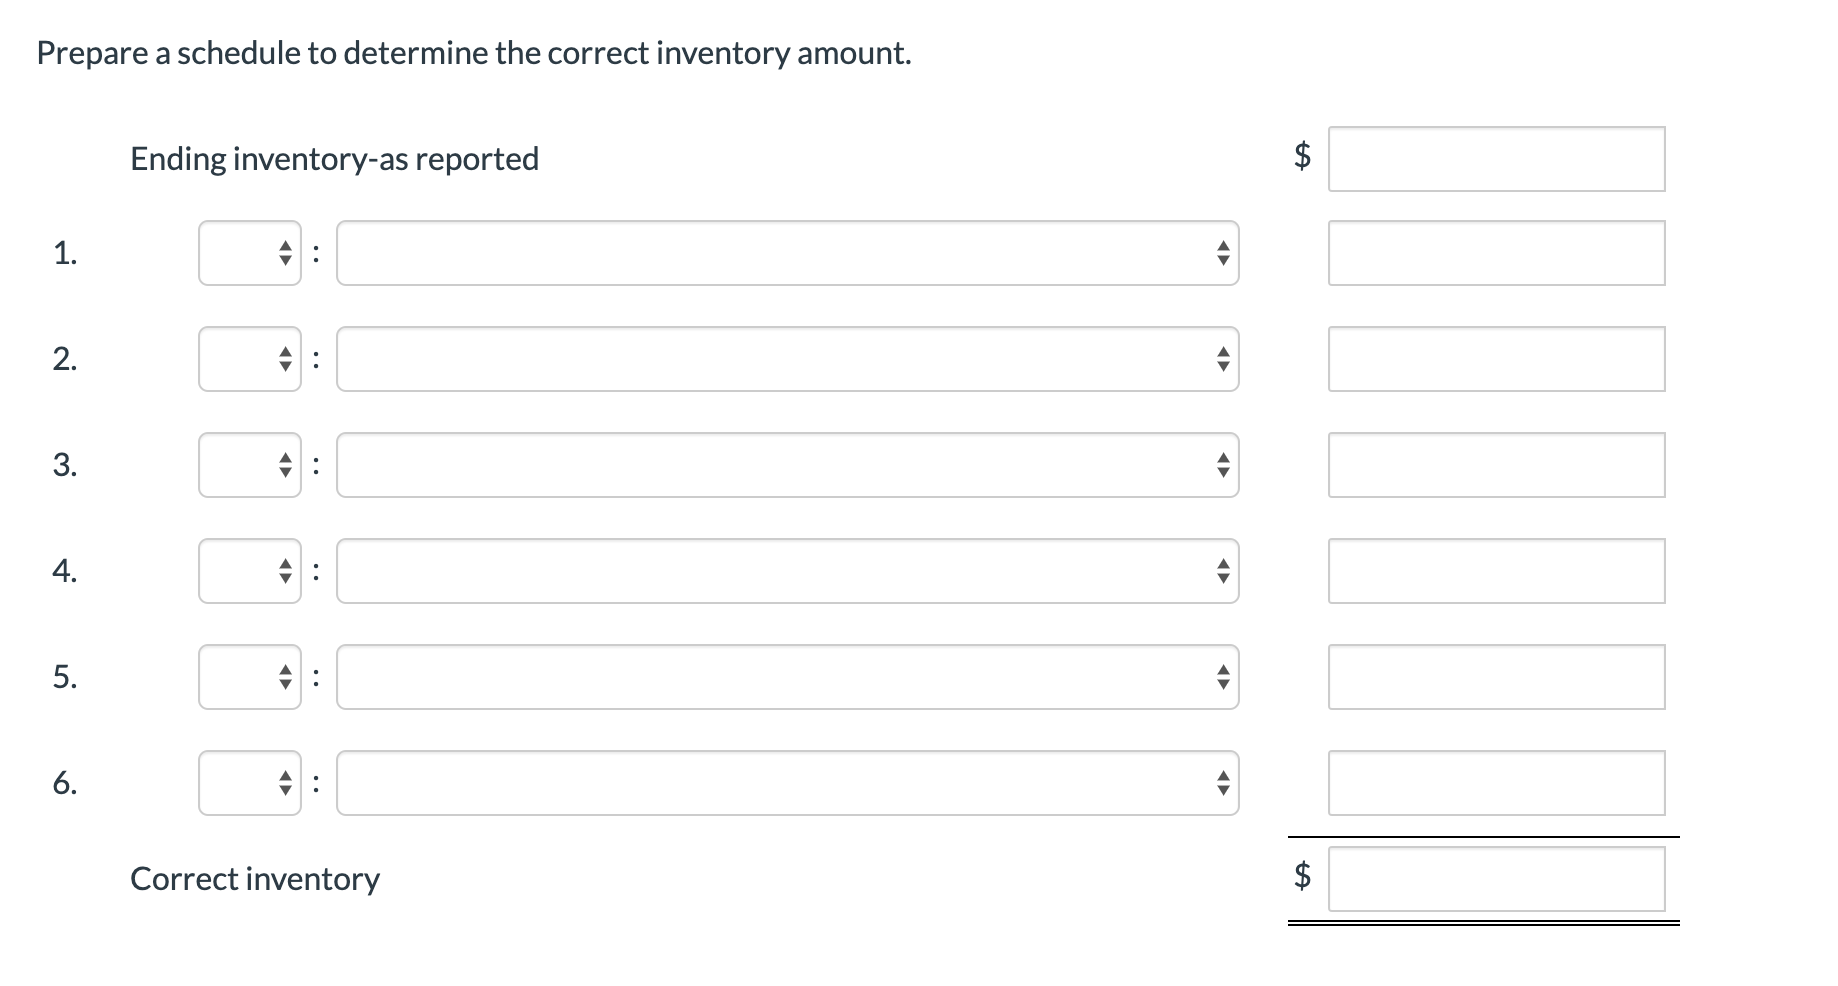The width and height of the screenshot is (1838, 986).
Task: Expand the wide description dropdown in row 2
Action: (787, 359)
